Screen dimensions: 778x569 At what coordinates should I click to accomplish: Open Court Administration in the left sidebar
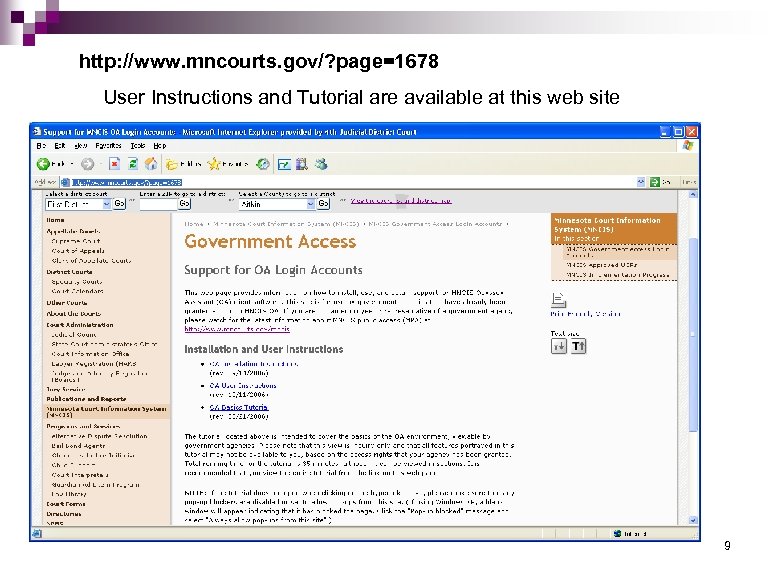79,325
